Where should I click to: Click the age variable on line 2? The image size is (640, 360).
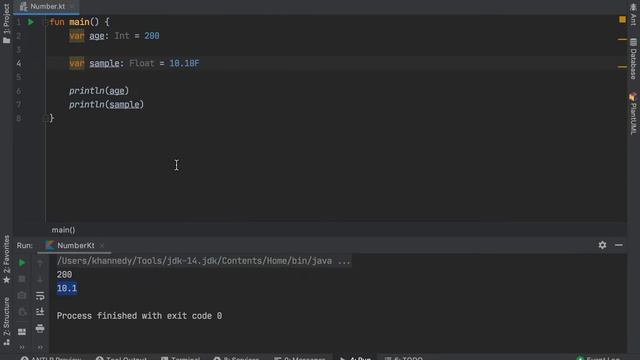click(x=97, y=36)
